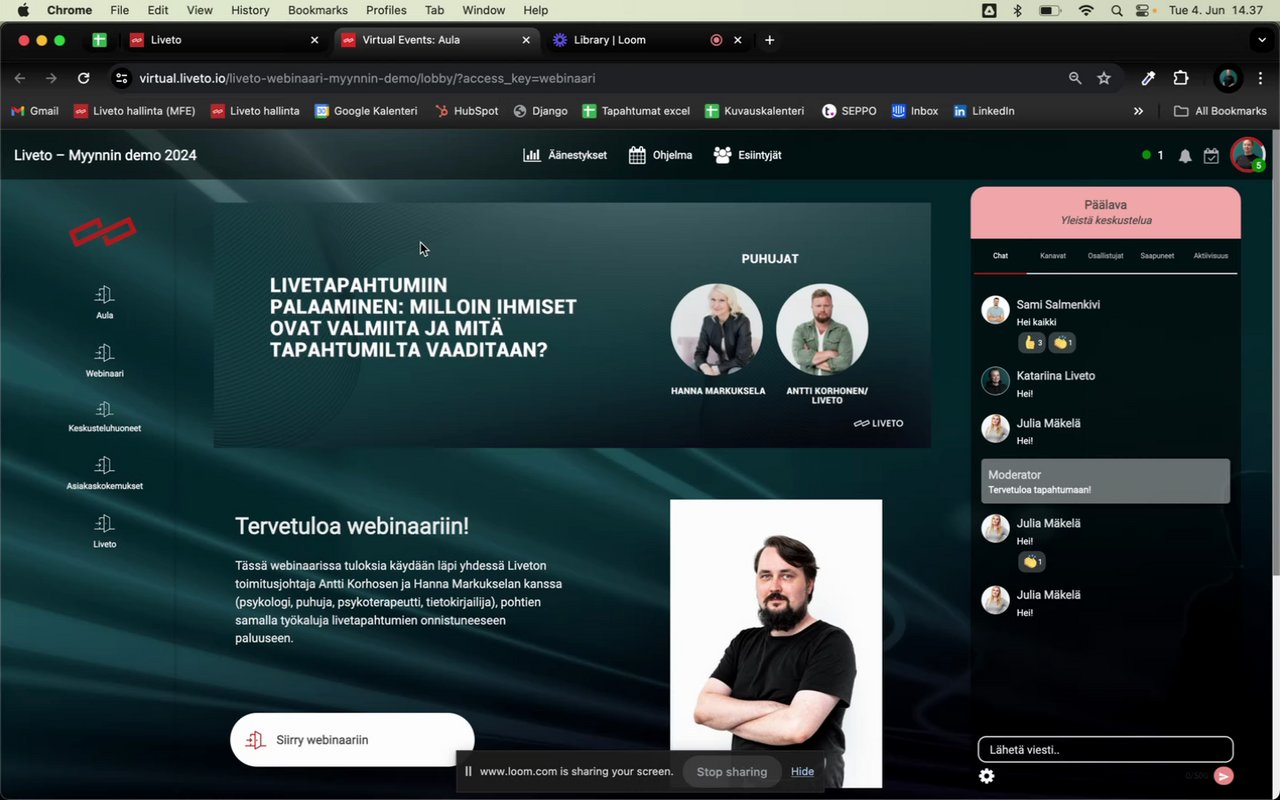
Task: Click Siirry webinaariin button
Action: tap(352, 740)
